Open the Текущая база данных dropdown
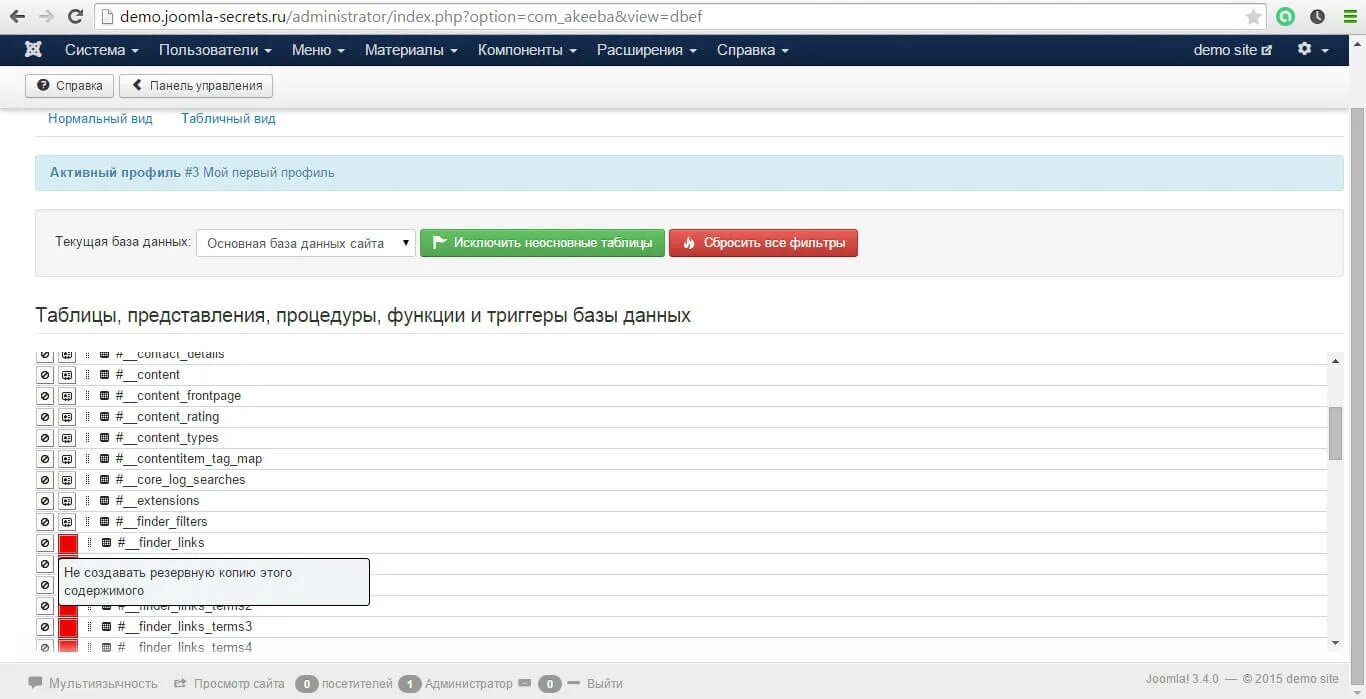Screen dimensions: 1366x699 [305, 242]
